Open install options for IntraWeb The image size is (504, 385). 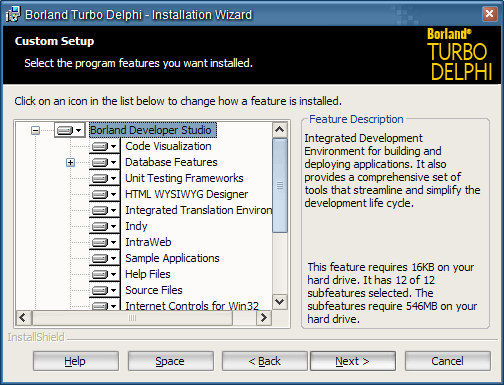pos(104,242)
